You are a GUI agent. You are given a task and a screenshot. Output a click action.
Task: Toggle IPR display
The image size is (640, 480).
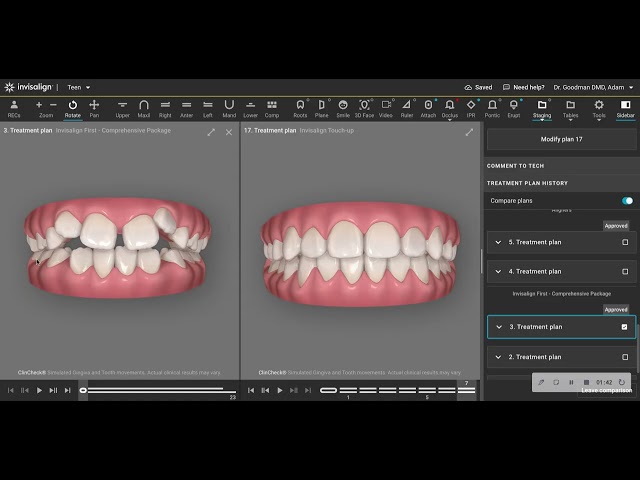click(471, 109)
